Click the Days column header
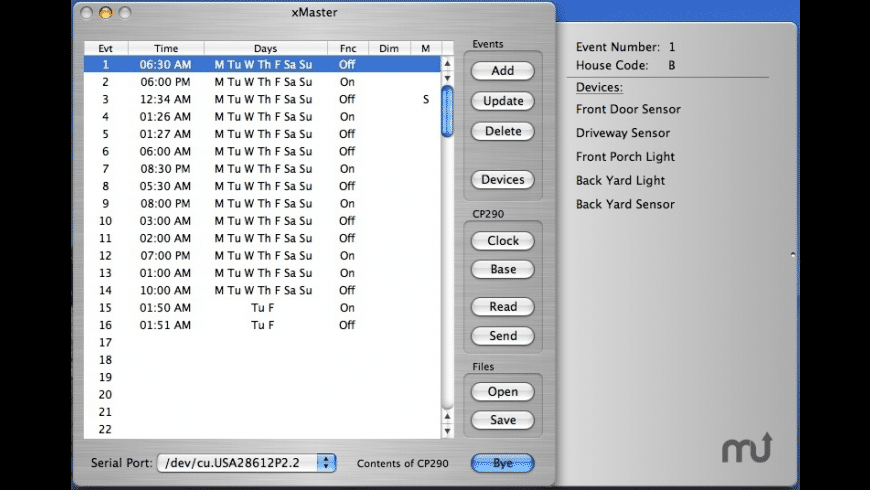This screenshot has height=490, width=870. point(265,48)
